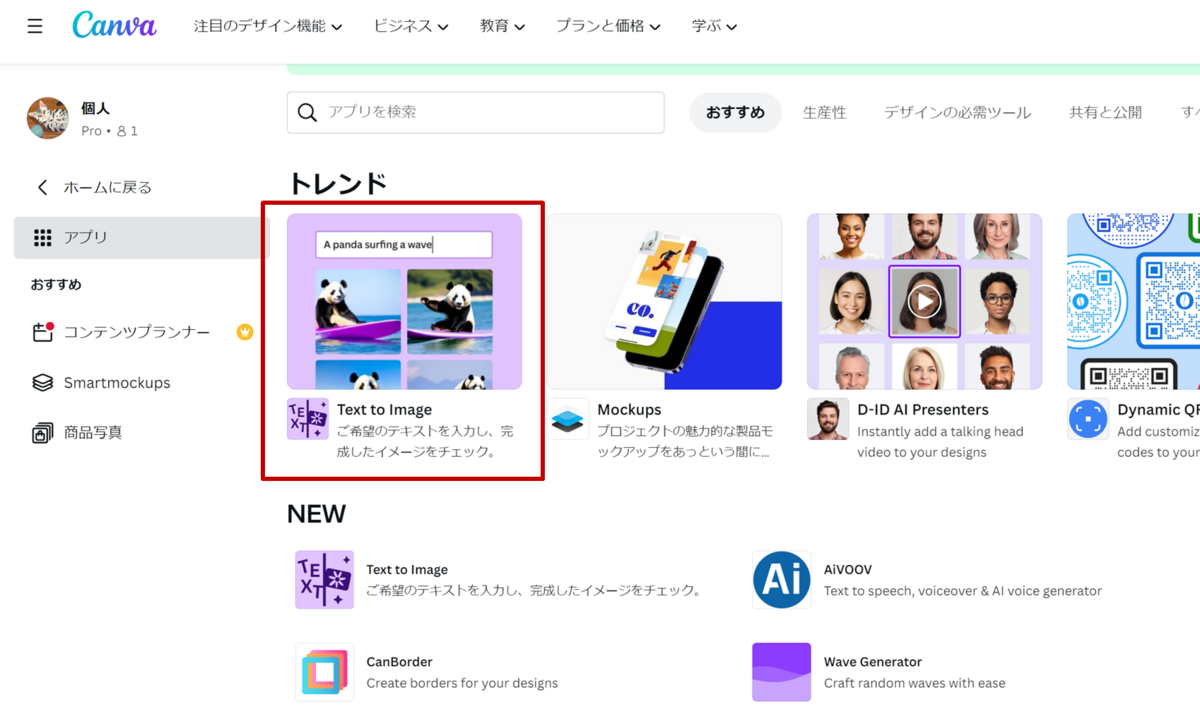Image resolution: width=1200 pixels, height=714 pixels.
Task: Click the back arrow beside ホームに戻る
Action: [42, 187]
